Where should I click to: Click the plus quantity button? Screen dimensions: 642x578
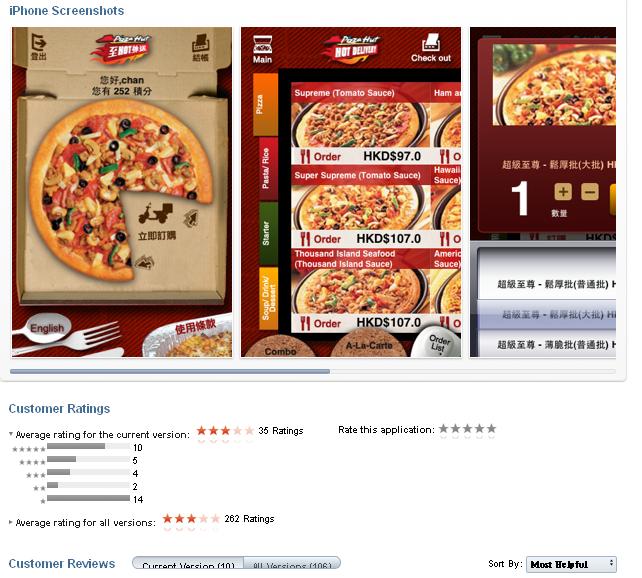point(563,192)
